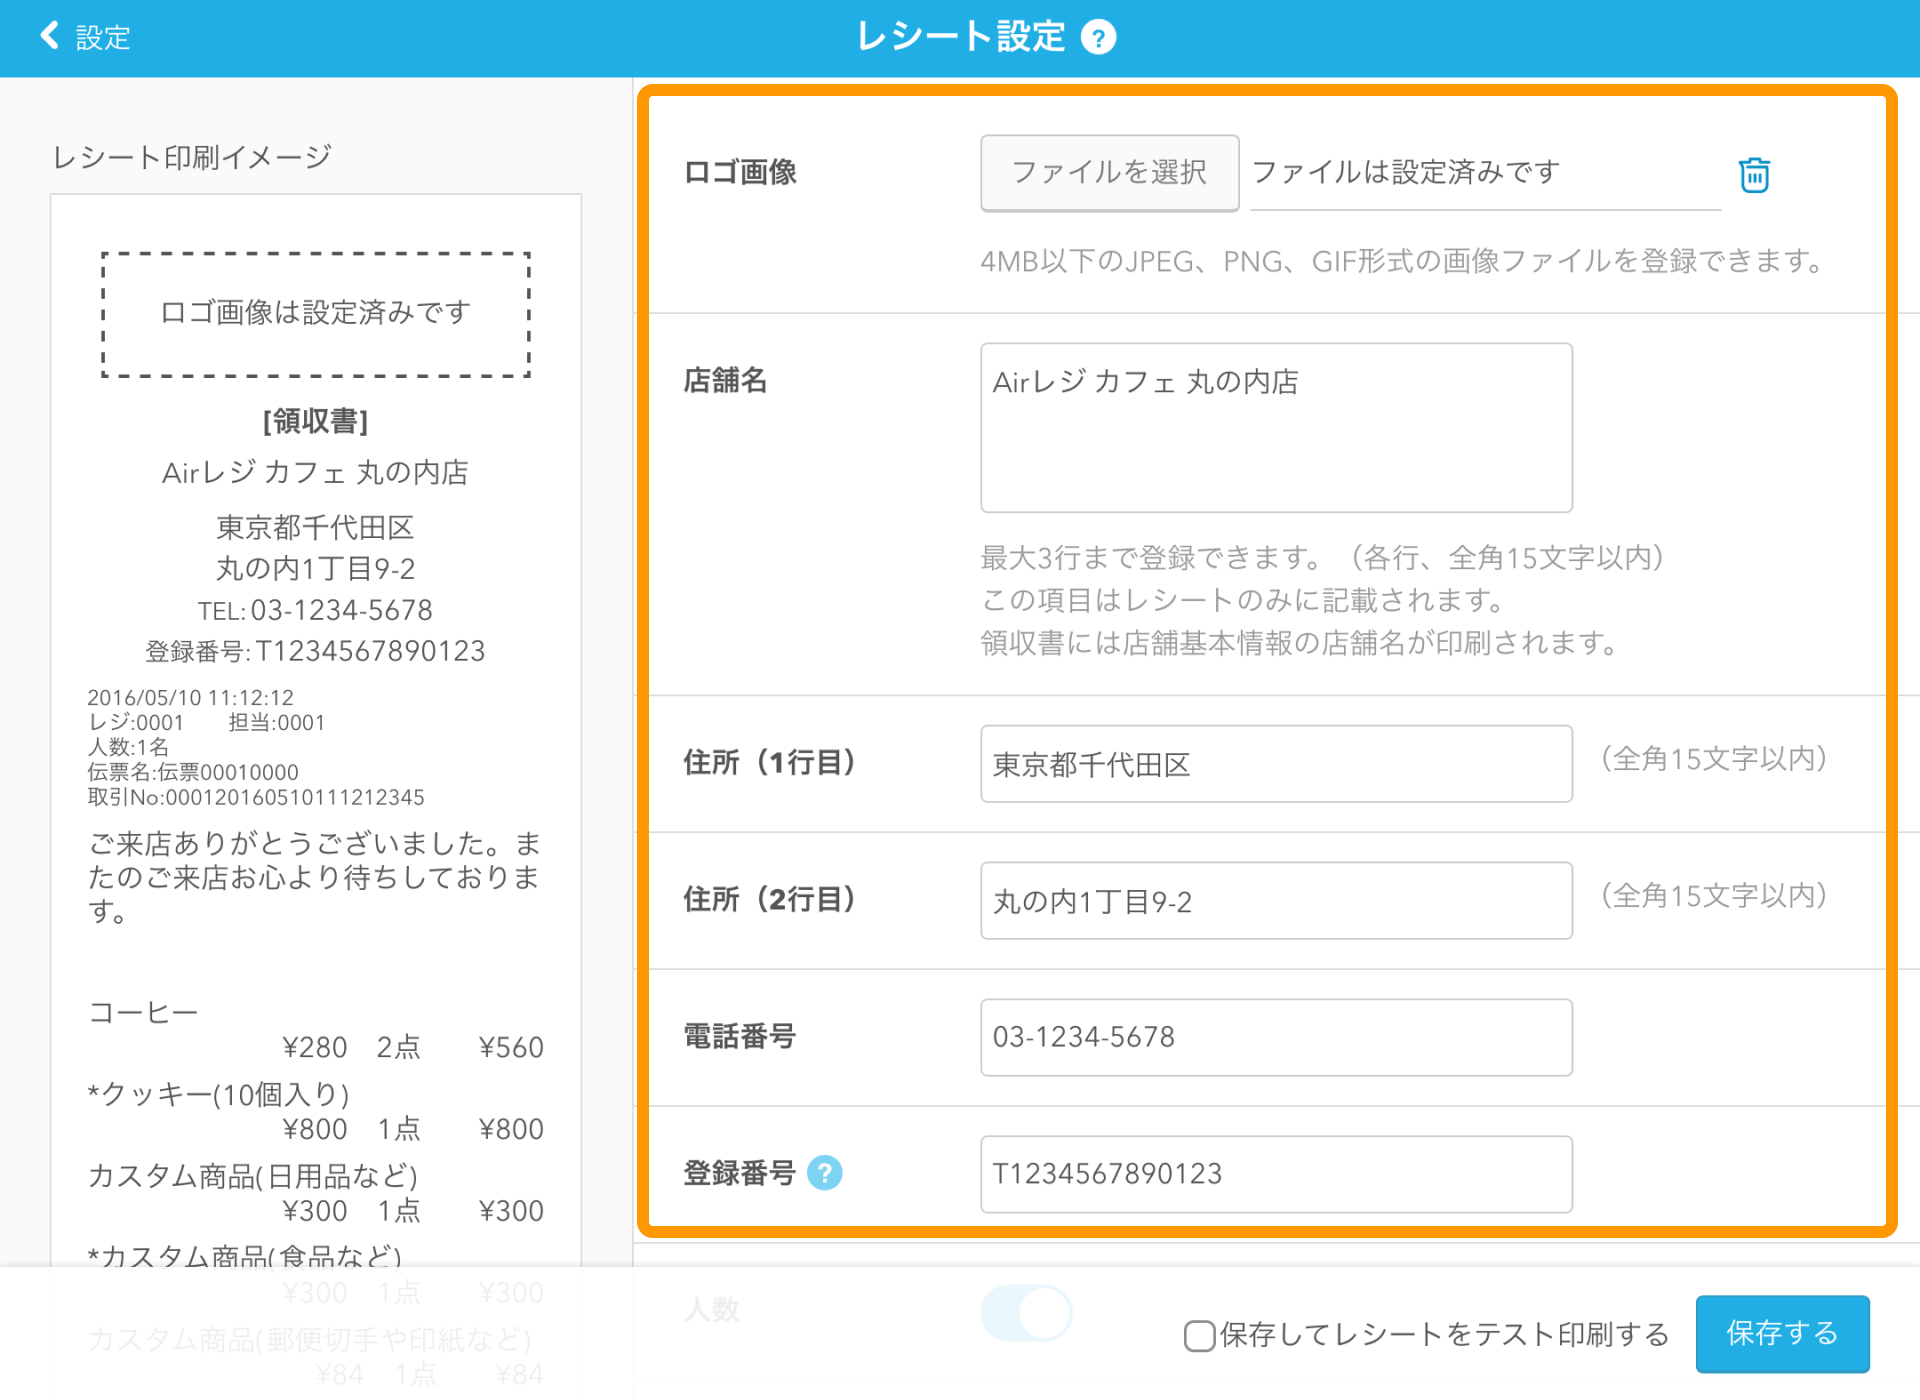Open the ファイルを選択 file picker

click(x=1109, y=172)
